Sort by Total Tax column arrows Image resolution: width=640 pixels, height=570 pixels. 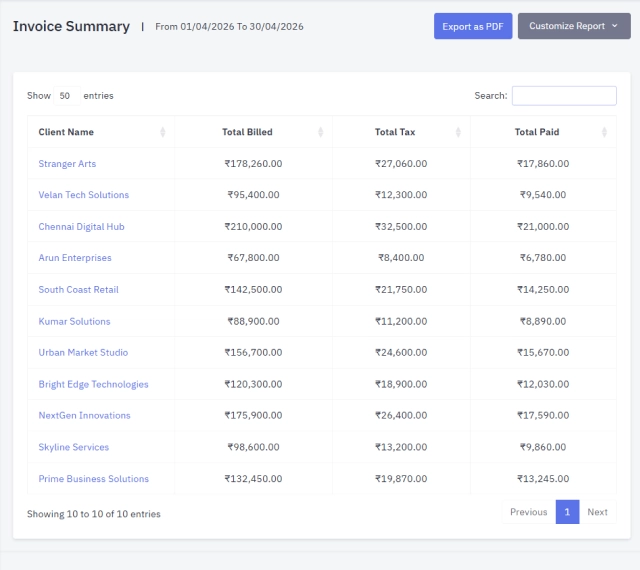coord(458,132)
